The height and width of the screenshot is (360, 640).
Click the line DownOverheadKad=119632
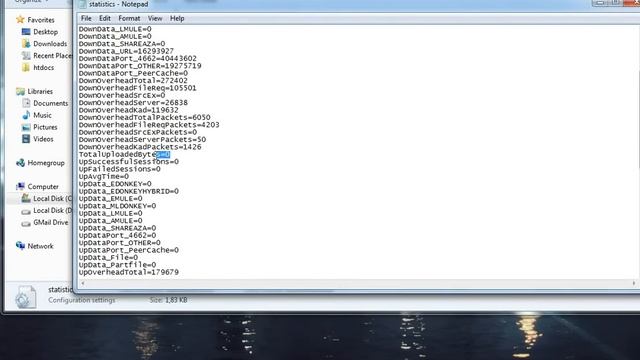(129, 110)
